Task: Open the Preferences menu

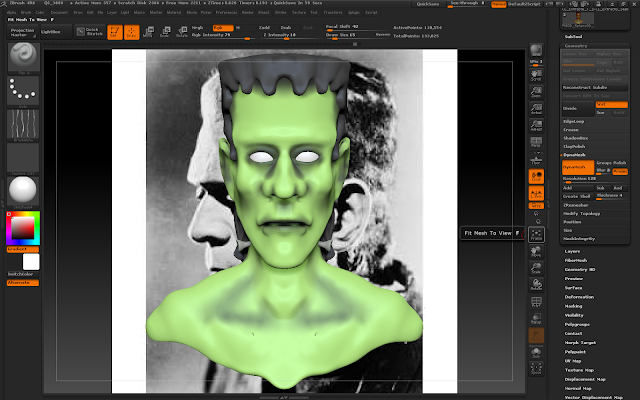Action: 227,12
